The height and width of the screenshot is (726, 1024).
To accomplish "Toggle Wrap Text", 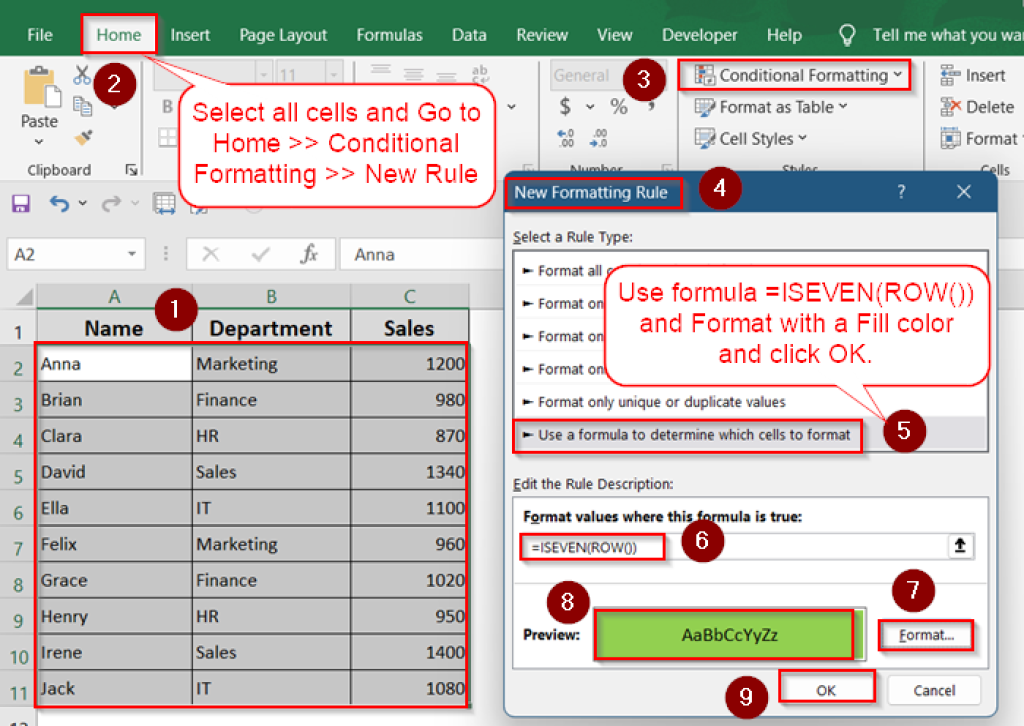I will pos(480,72).
